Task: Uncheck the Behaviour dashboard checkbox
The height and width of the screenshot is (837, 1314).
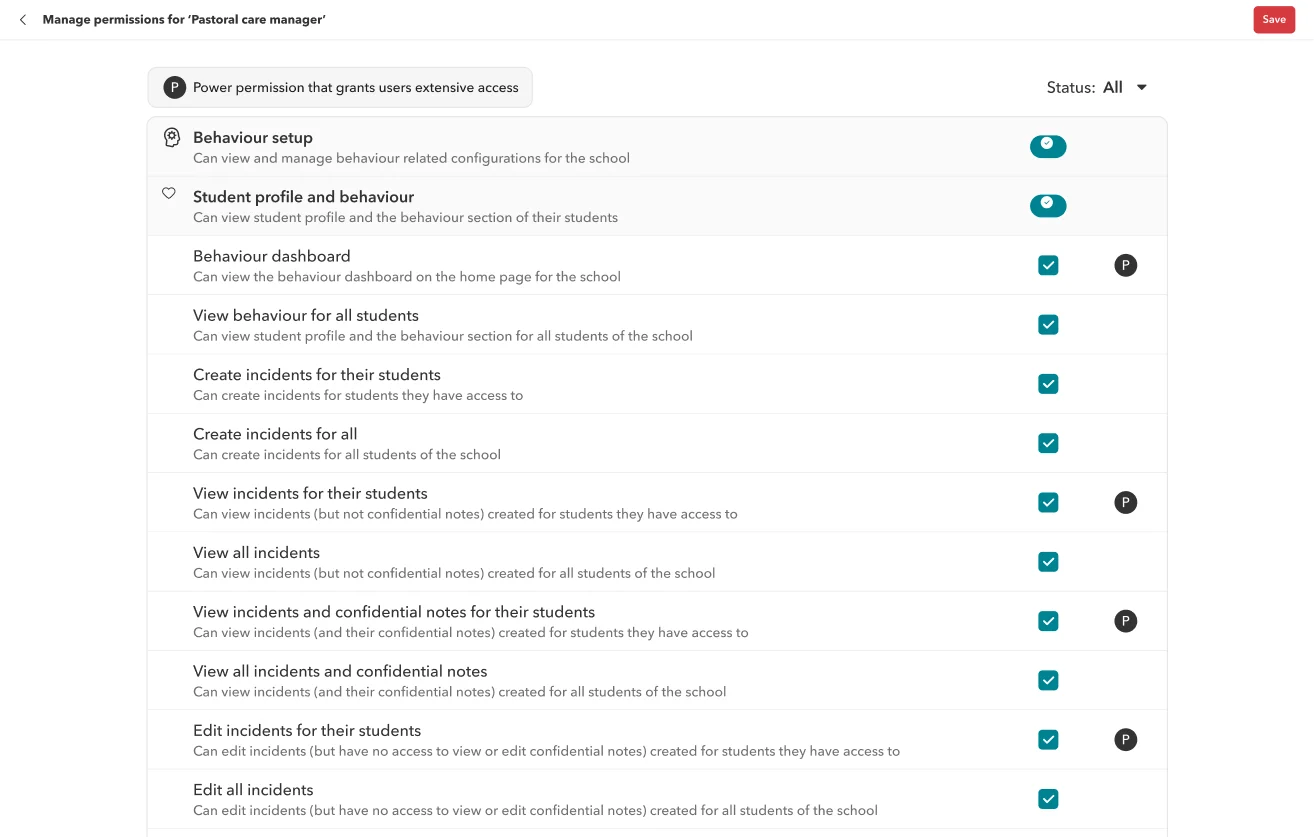Action: [1048, 266]
